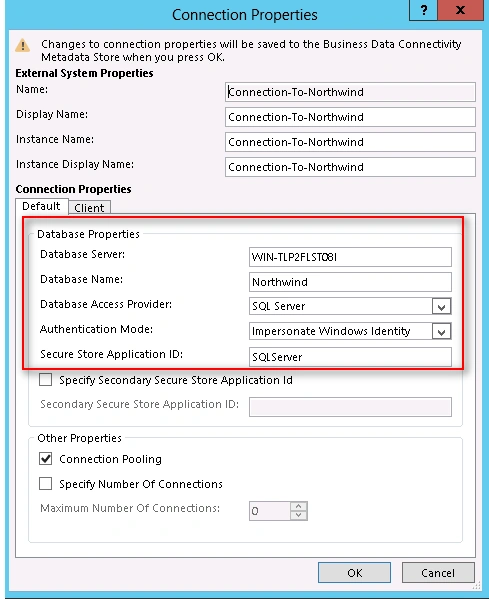
Task: Click the Name input field
Action: [x=350, y=92]
